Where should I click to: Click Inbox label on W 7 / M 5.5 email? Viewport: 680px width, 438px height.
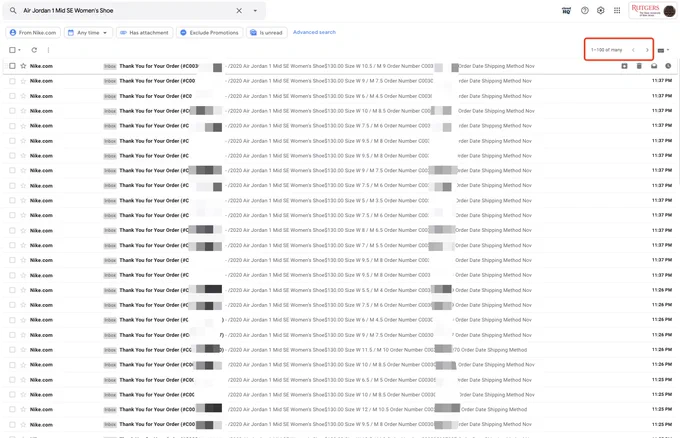(110, 245)
